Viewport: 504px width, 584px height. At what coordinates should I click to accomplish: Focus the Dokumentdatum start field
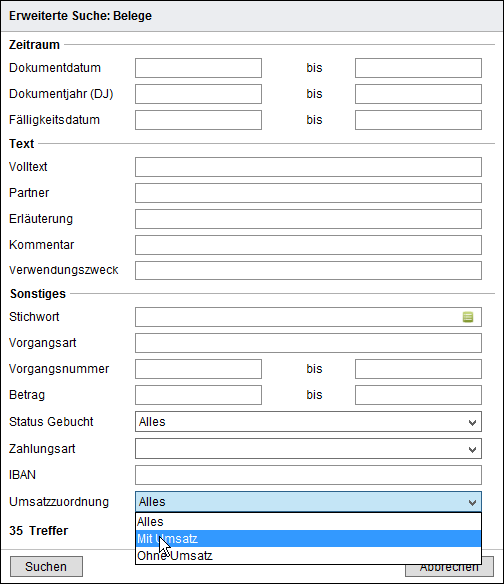(x=199, y=68)
